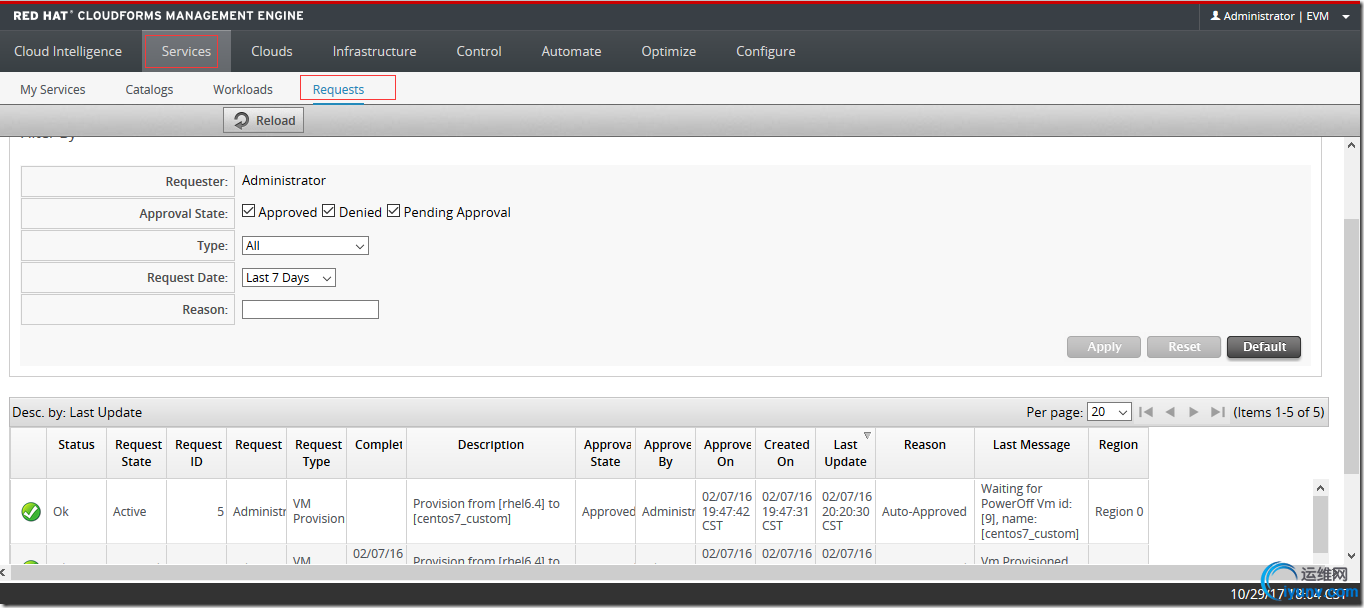Image resolution: width=1364 pixels, height=608 pixels.
Task: Click the Waiting for PowerOff message cell
Action: click(1031, 512)
